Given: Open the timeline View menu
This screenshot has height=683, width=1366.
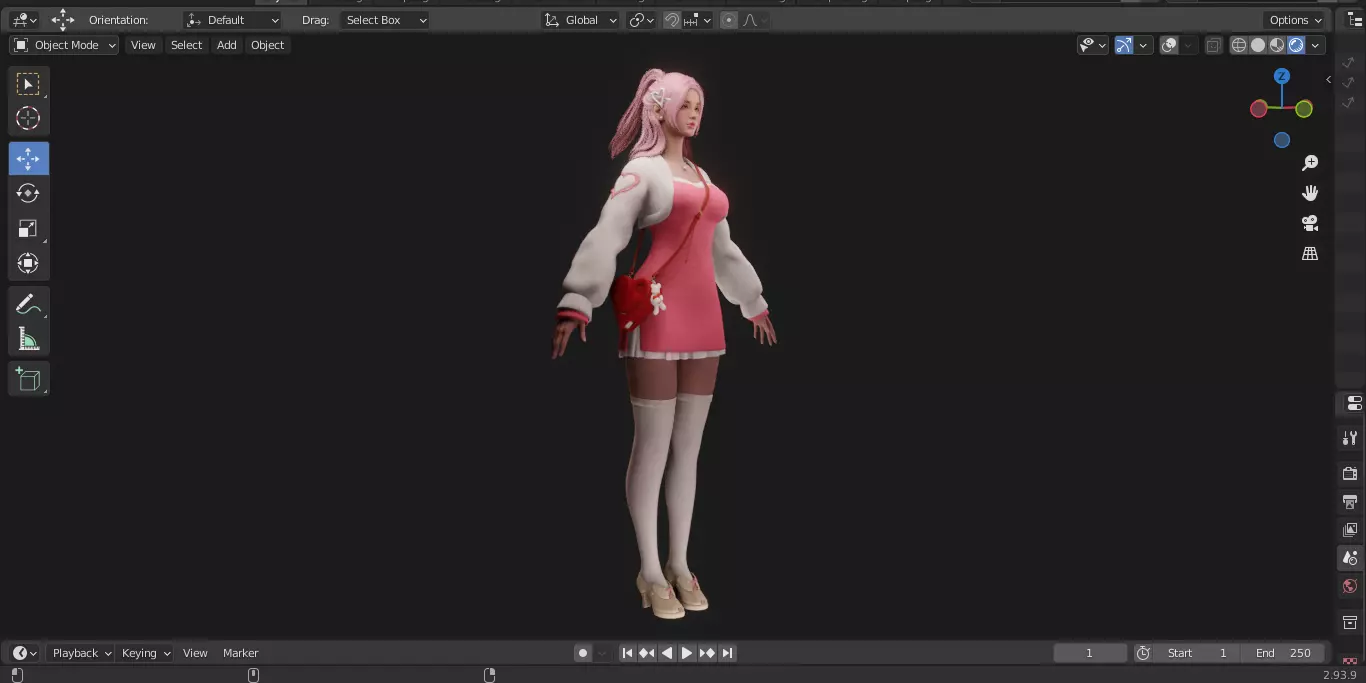Looking at the screenshot, I should pos(195,653).
